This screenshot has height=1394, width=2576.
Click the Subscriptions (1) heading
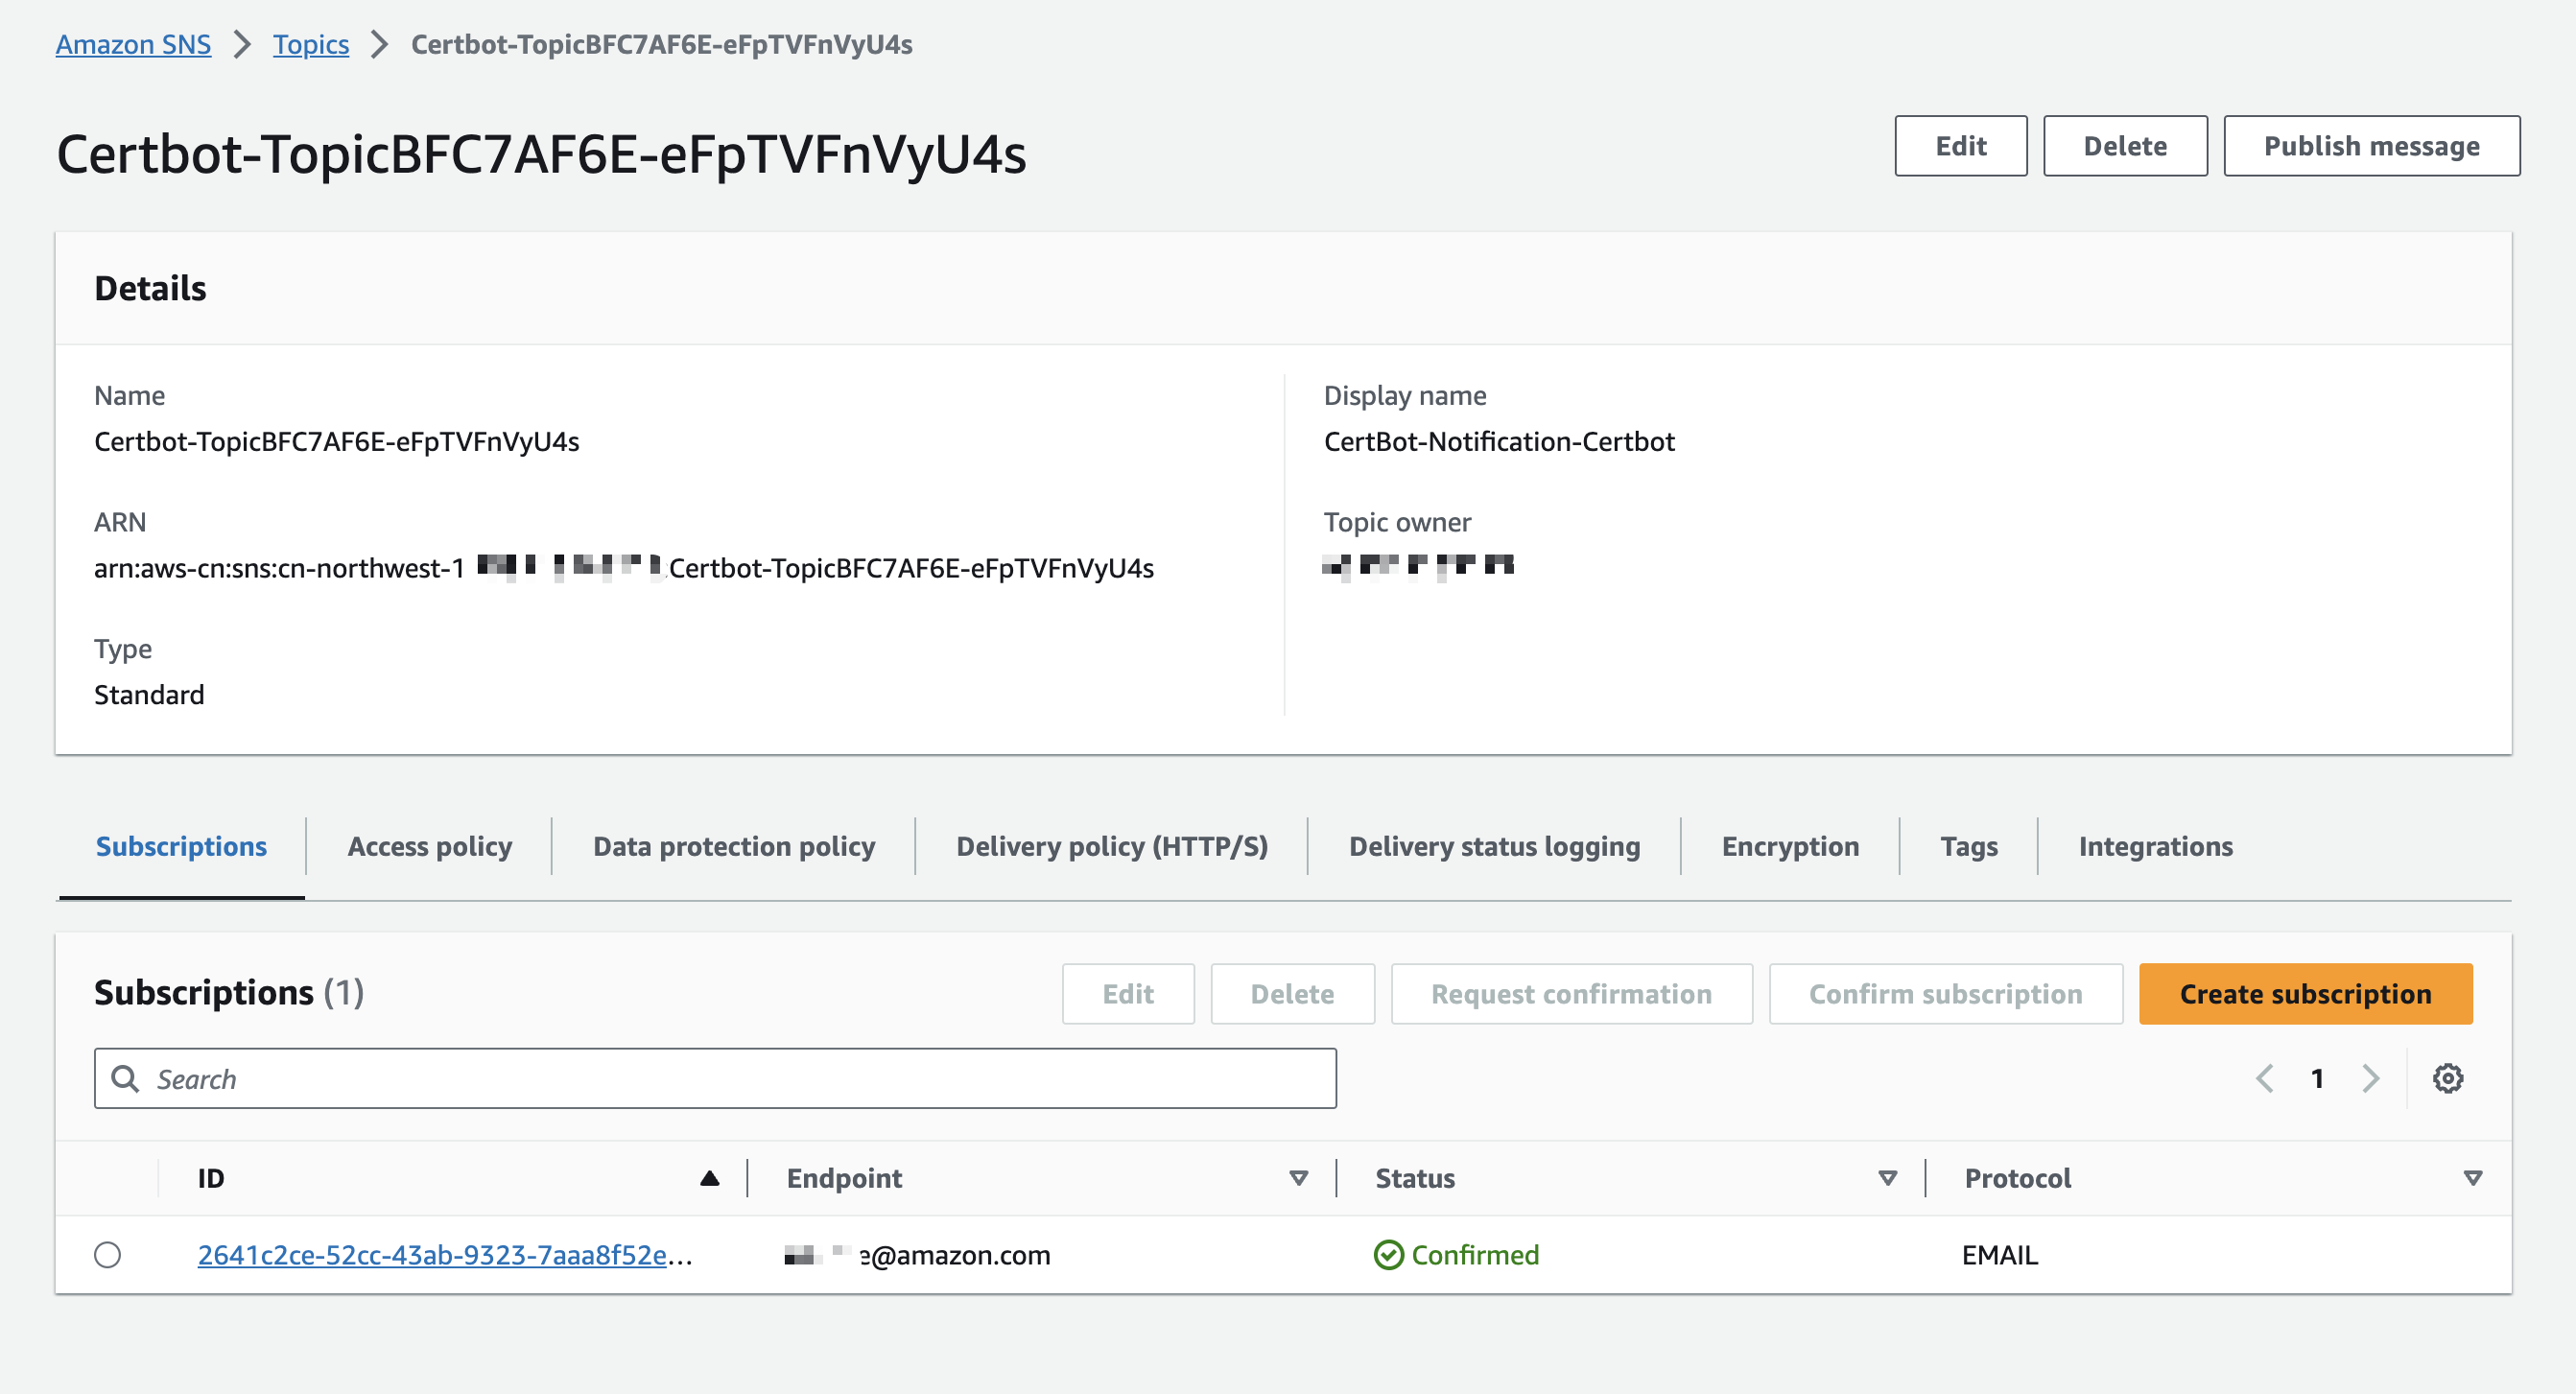tap(229, 992)
